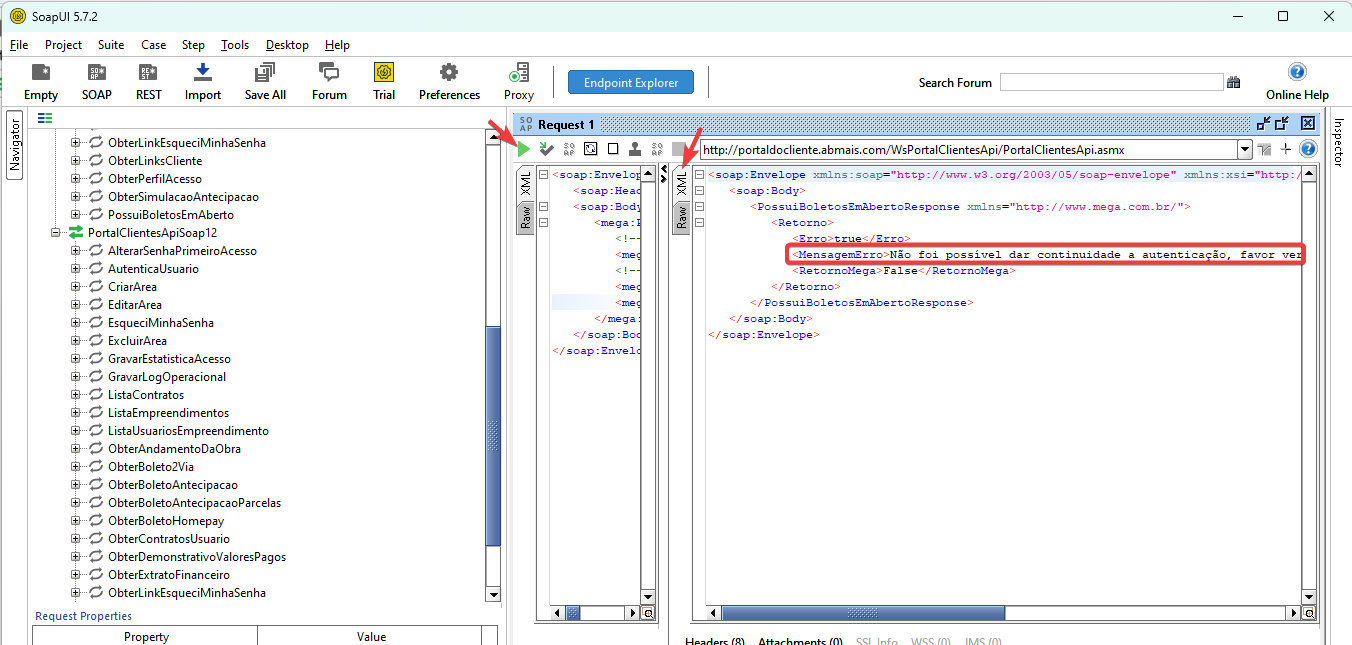Click the SOAP project toolbar icon
1352x645 pixels.
[x=97, y=82]
